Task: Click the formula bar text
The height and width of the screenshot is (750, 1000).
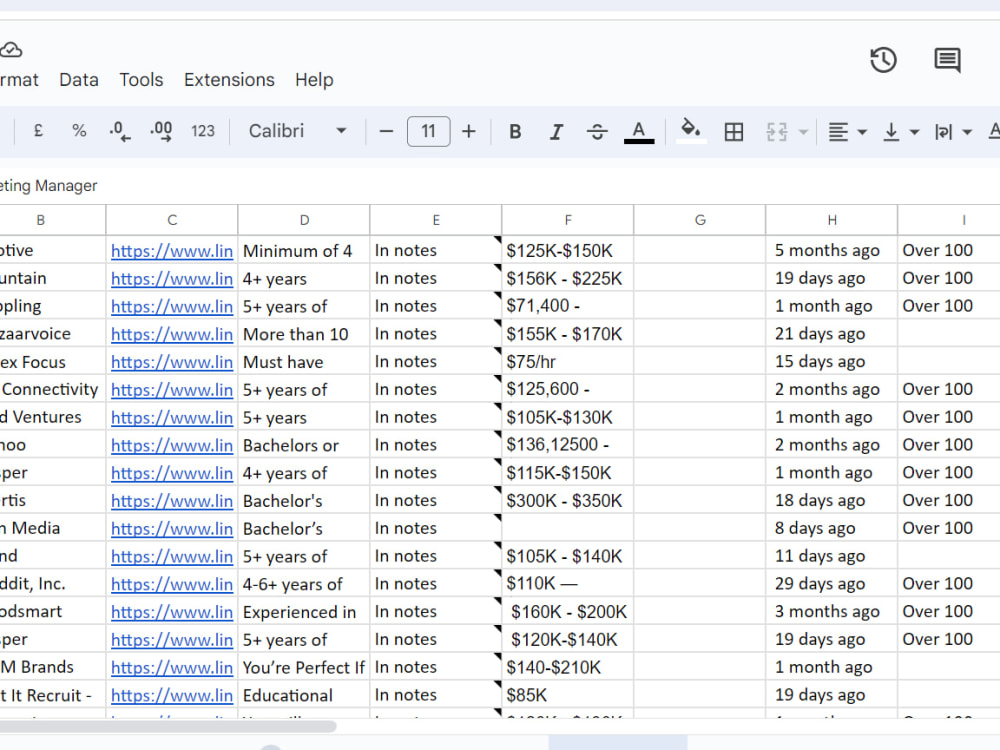Action: click(48, 186)
